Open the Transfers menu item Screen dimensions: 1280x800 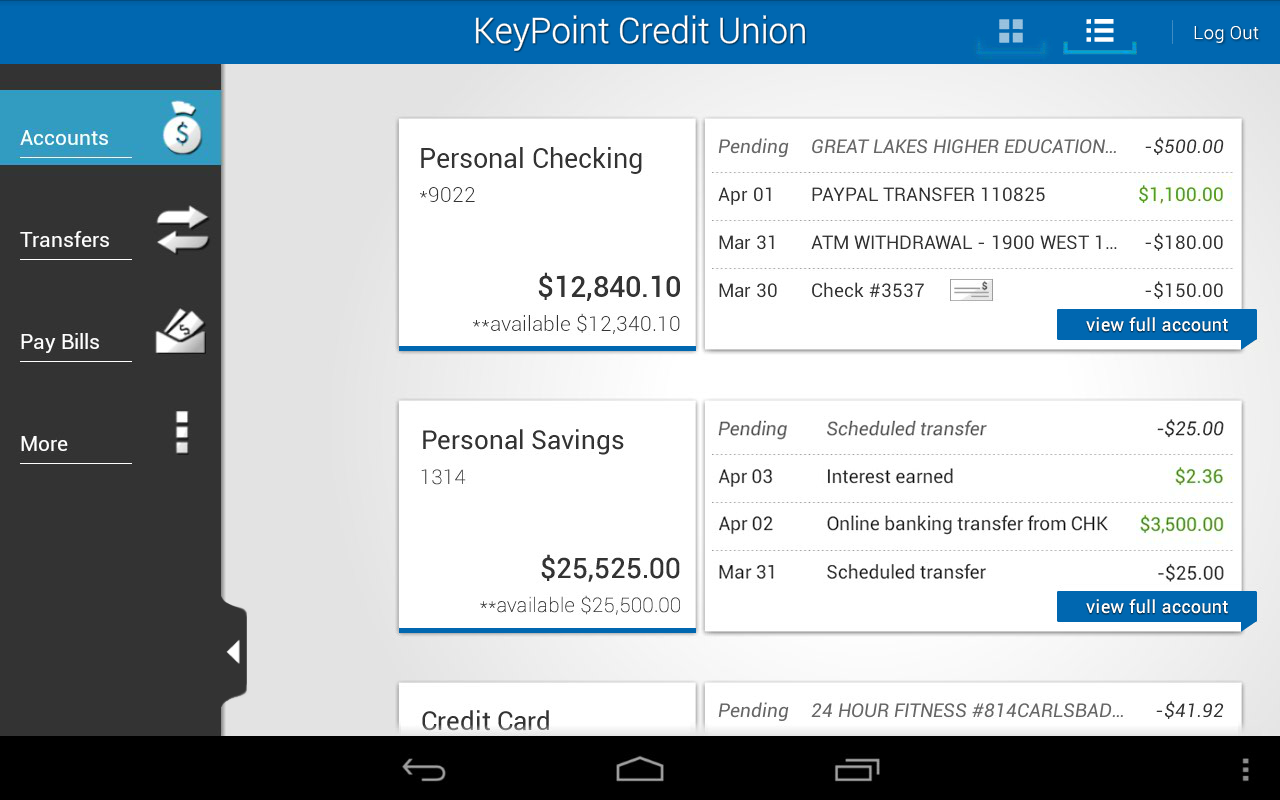[x=65, y=240]
